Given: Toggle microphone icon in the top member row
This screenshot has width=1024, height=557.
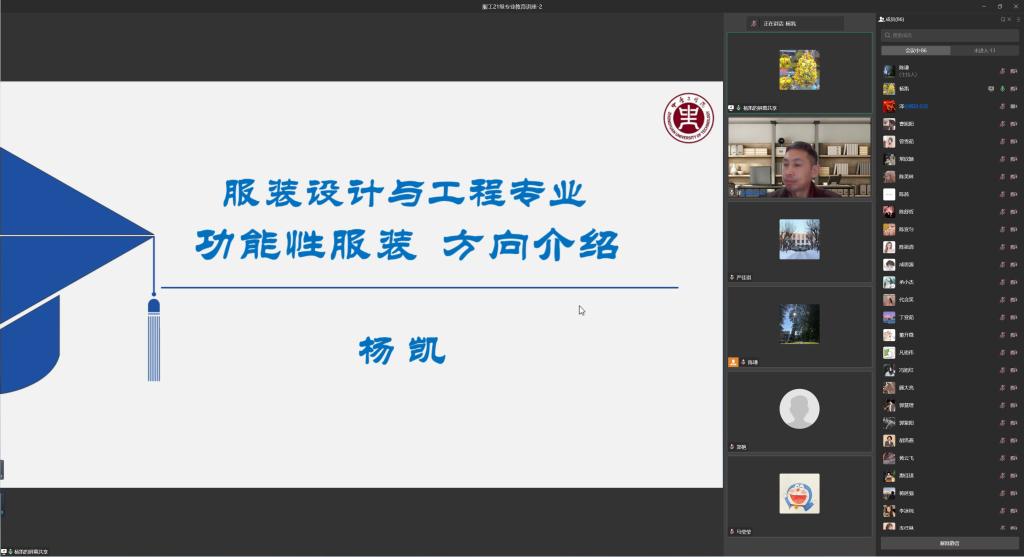Looking at the screenshot, I should tap(1002, 70).
